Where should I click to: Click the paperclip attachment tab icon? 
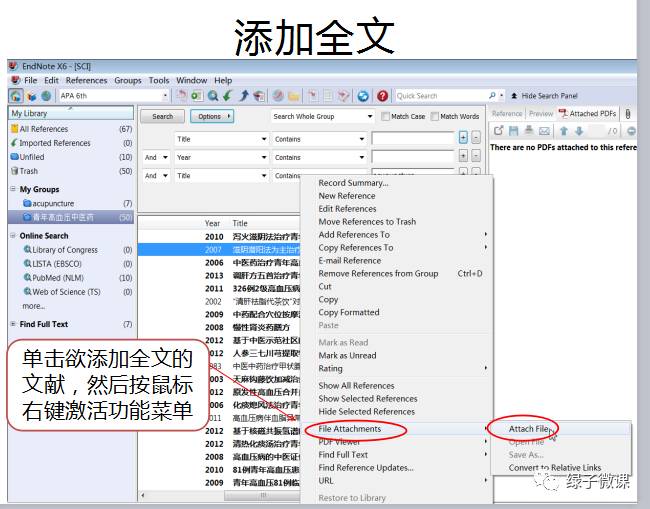628,114
